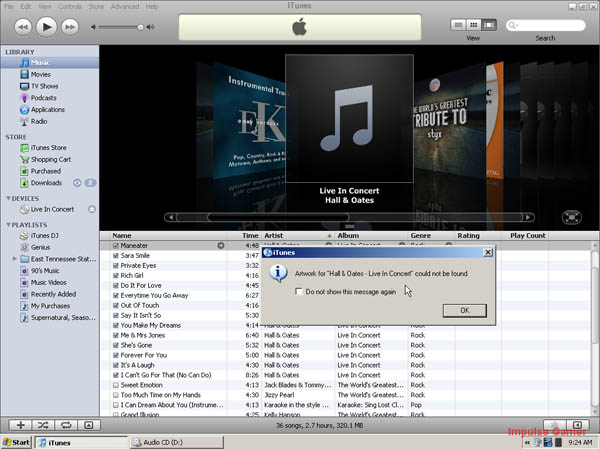
Task: Uncheck the Sara Smile song checkbox
Action: (x=116, y=256)
